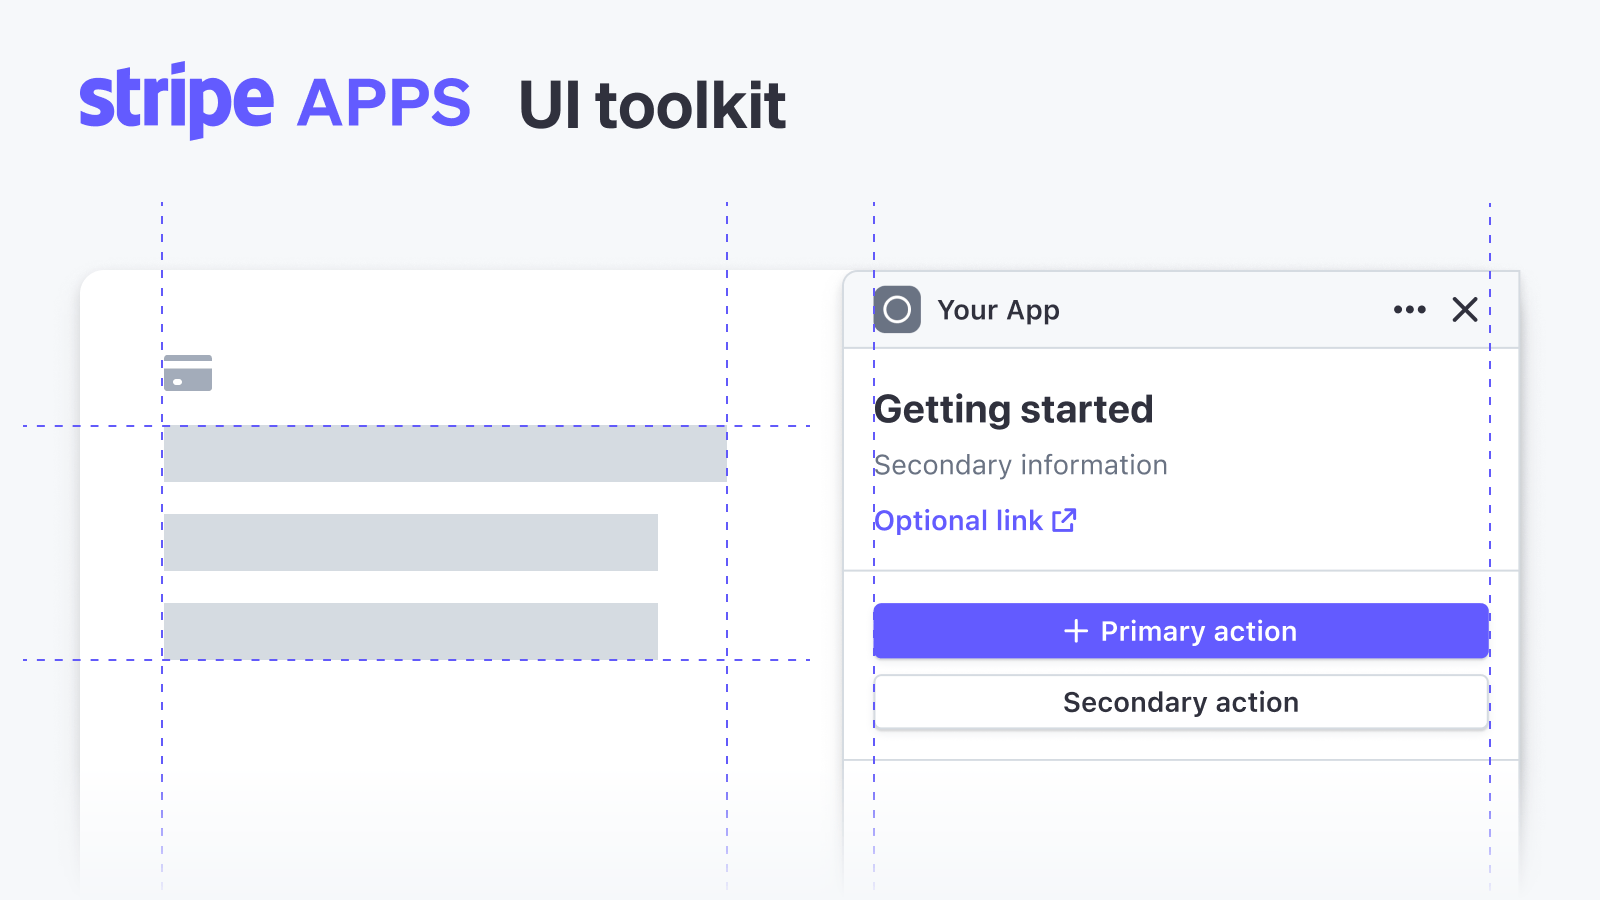Image resolution: width=1600 pixels, height=900 pixels.
Task: Select the bottom gray placeholder bar
Action: (410, 631)
